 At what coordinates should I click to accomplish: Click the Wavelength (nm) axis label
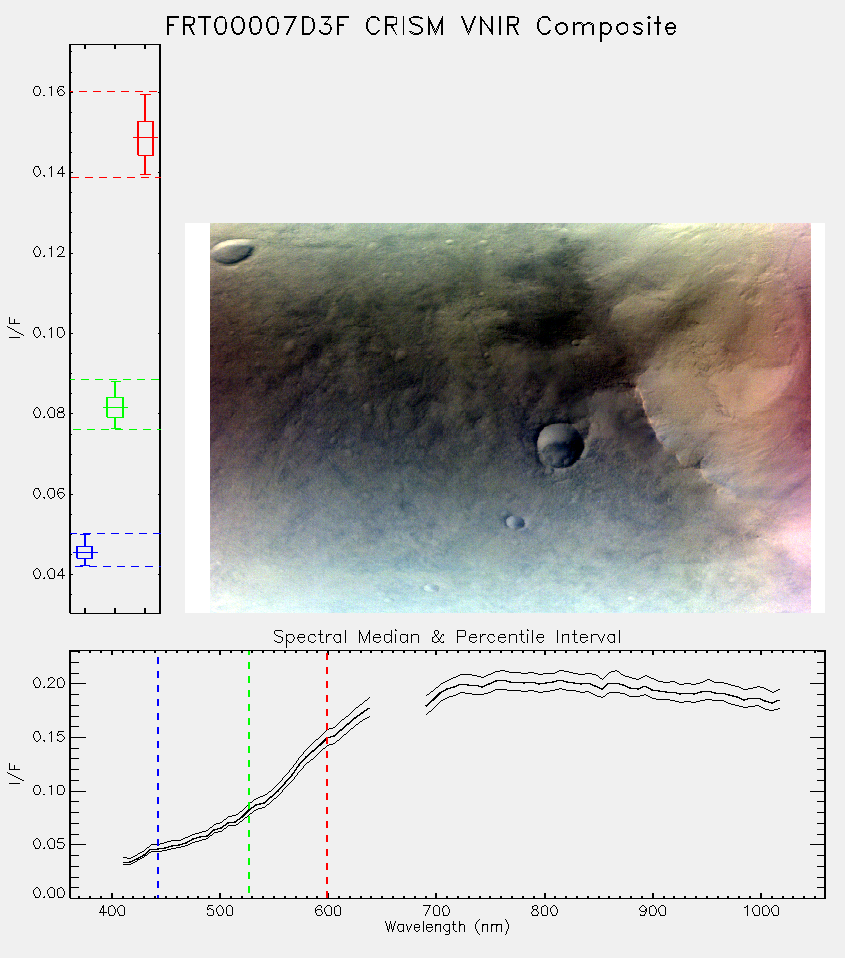tap(447, 927)
